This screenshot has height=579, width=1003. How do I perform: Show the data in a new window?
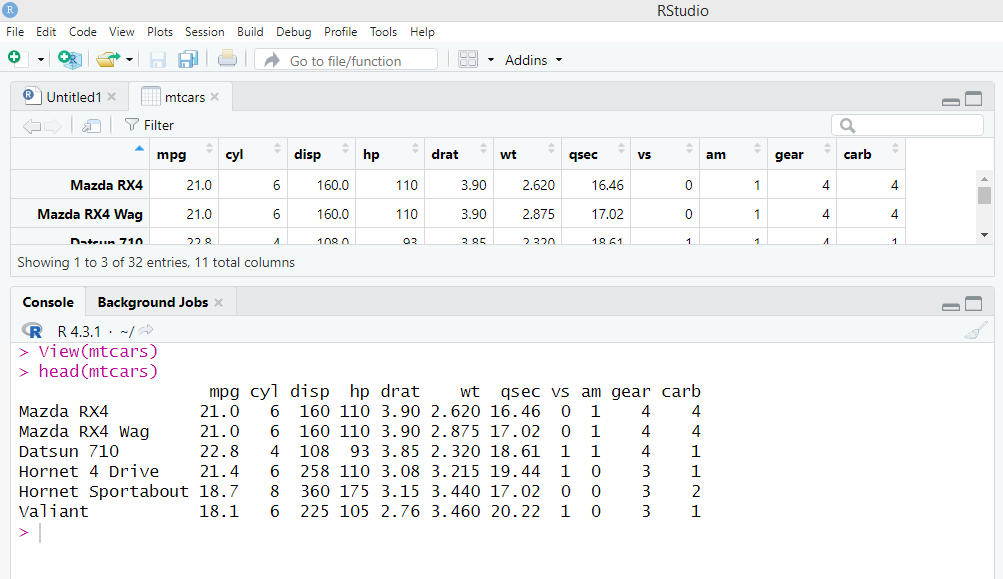pyautogui.click(x=91, y=125)
